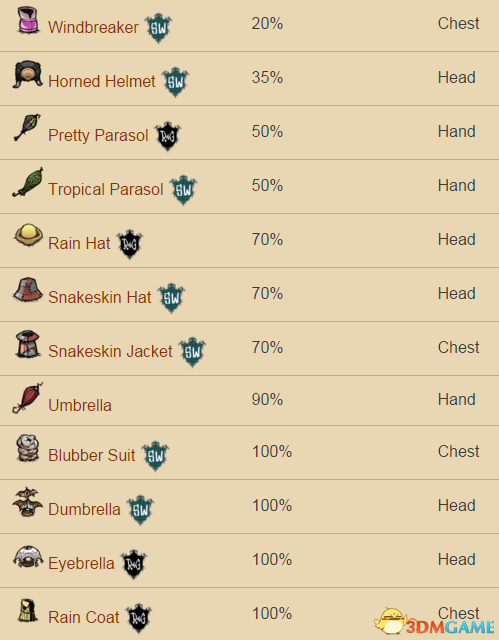Screen dimensions: 499x640
Task: Follow the Dumbrella text link
Action: (x=84, y=509)
